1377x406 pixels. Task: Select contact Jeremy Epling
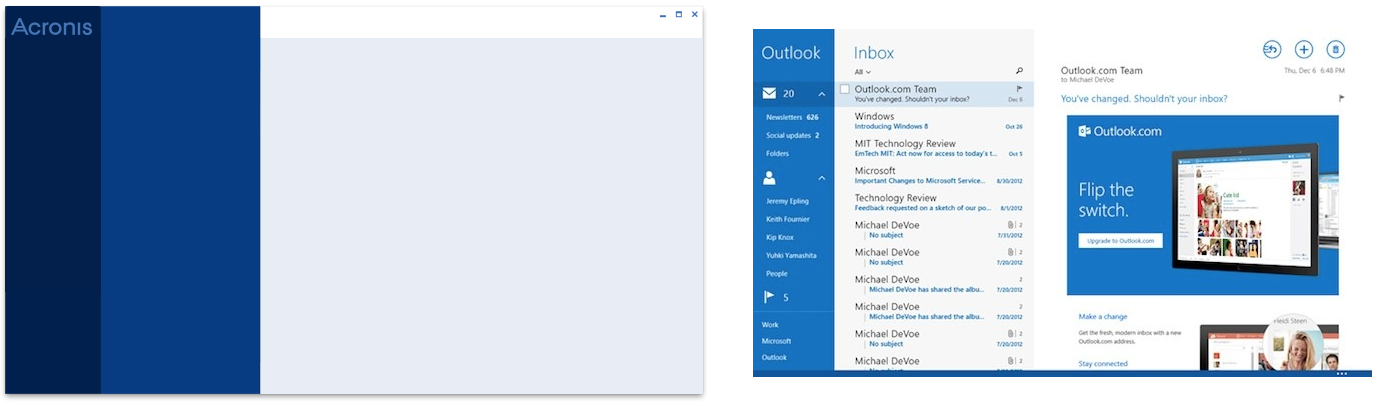[787, 201]
